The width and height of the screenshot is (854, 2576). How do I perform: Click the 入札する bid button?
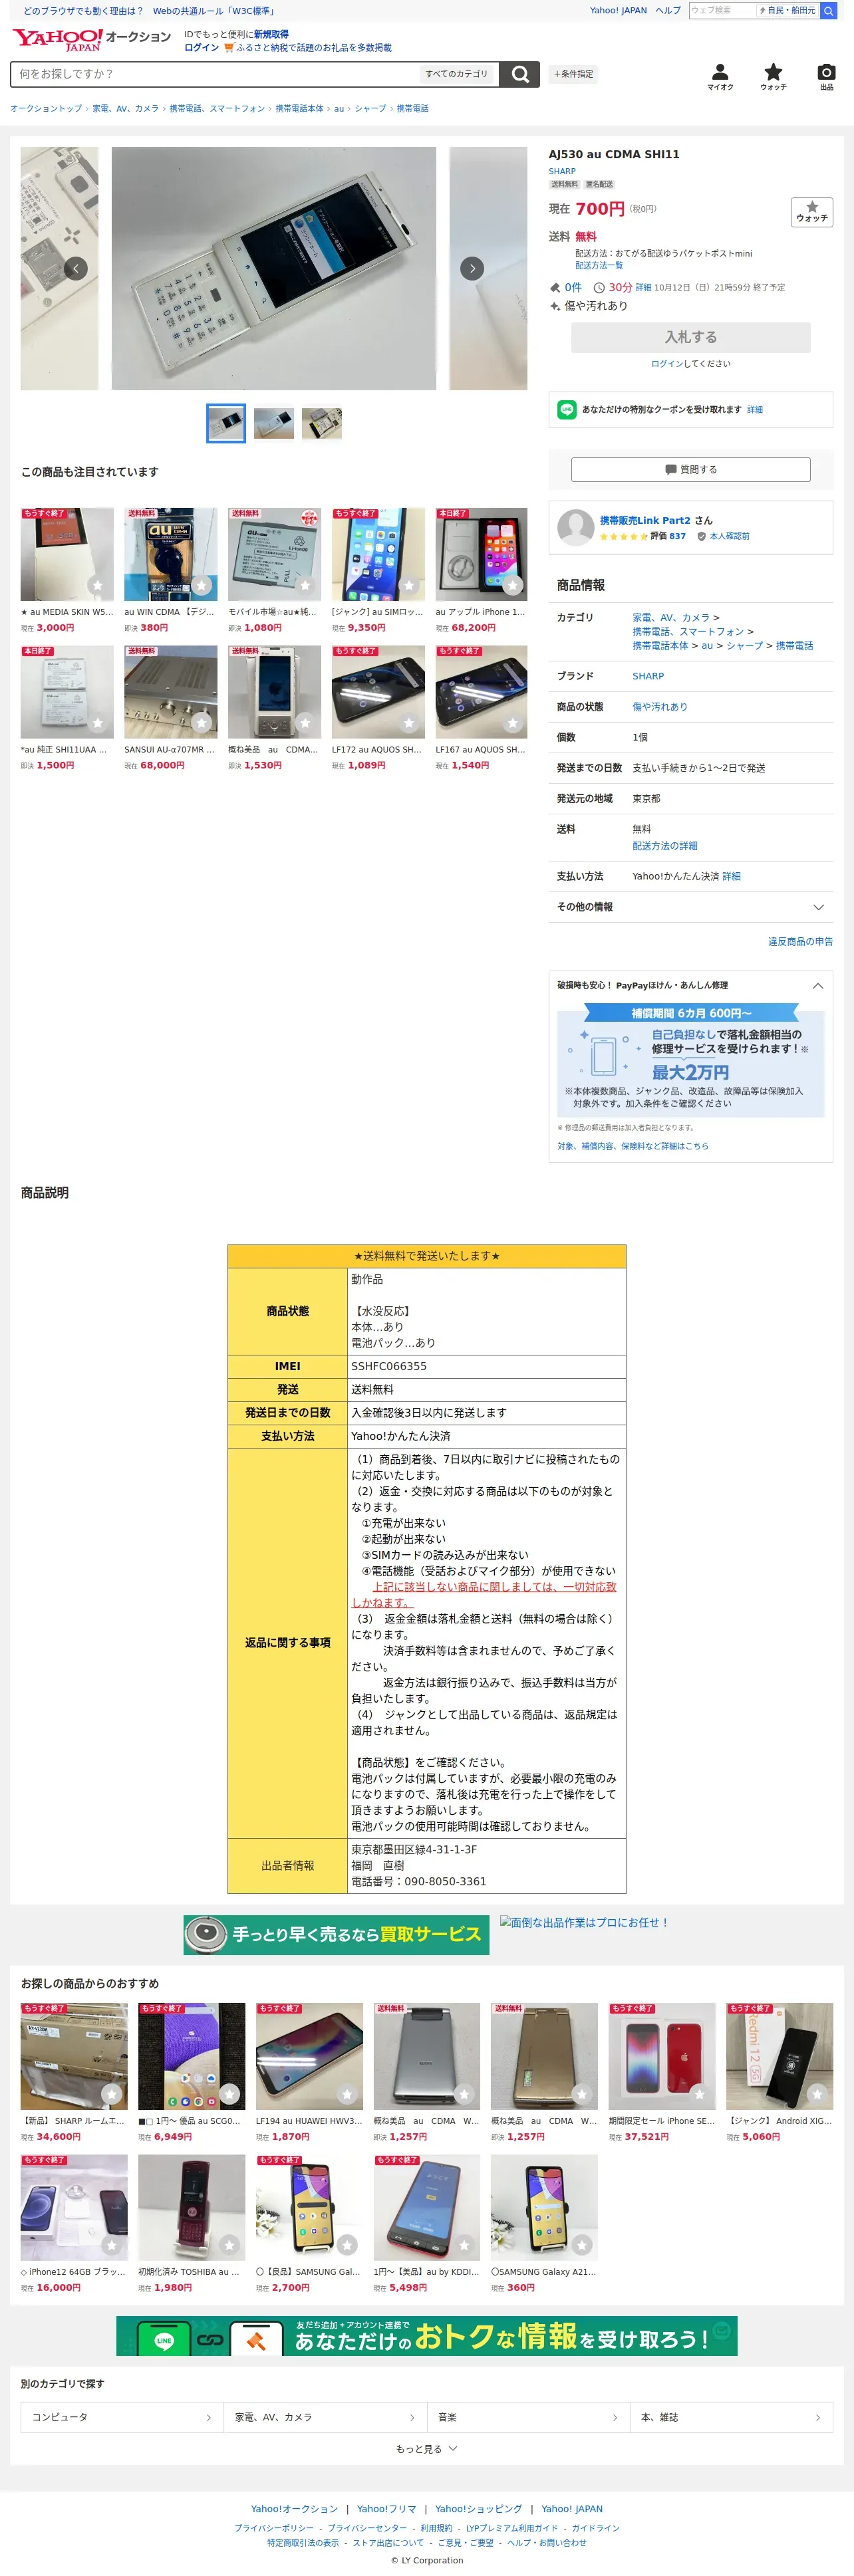coord(690,337)
